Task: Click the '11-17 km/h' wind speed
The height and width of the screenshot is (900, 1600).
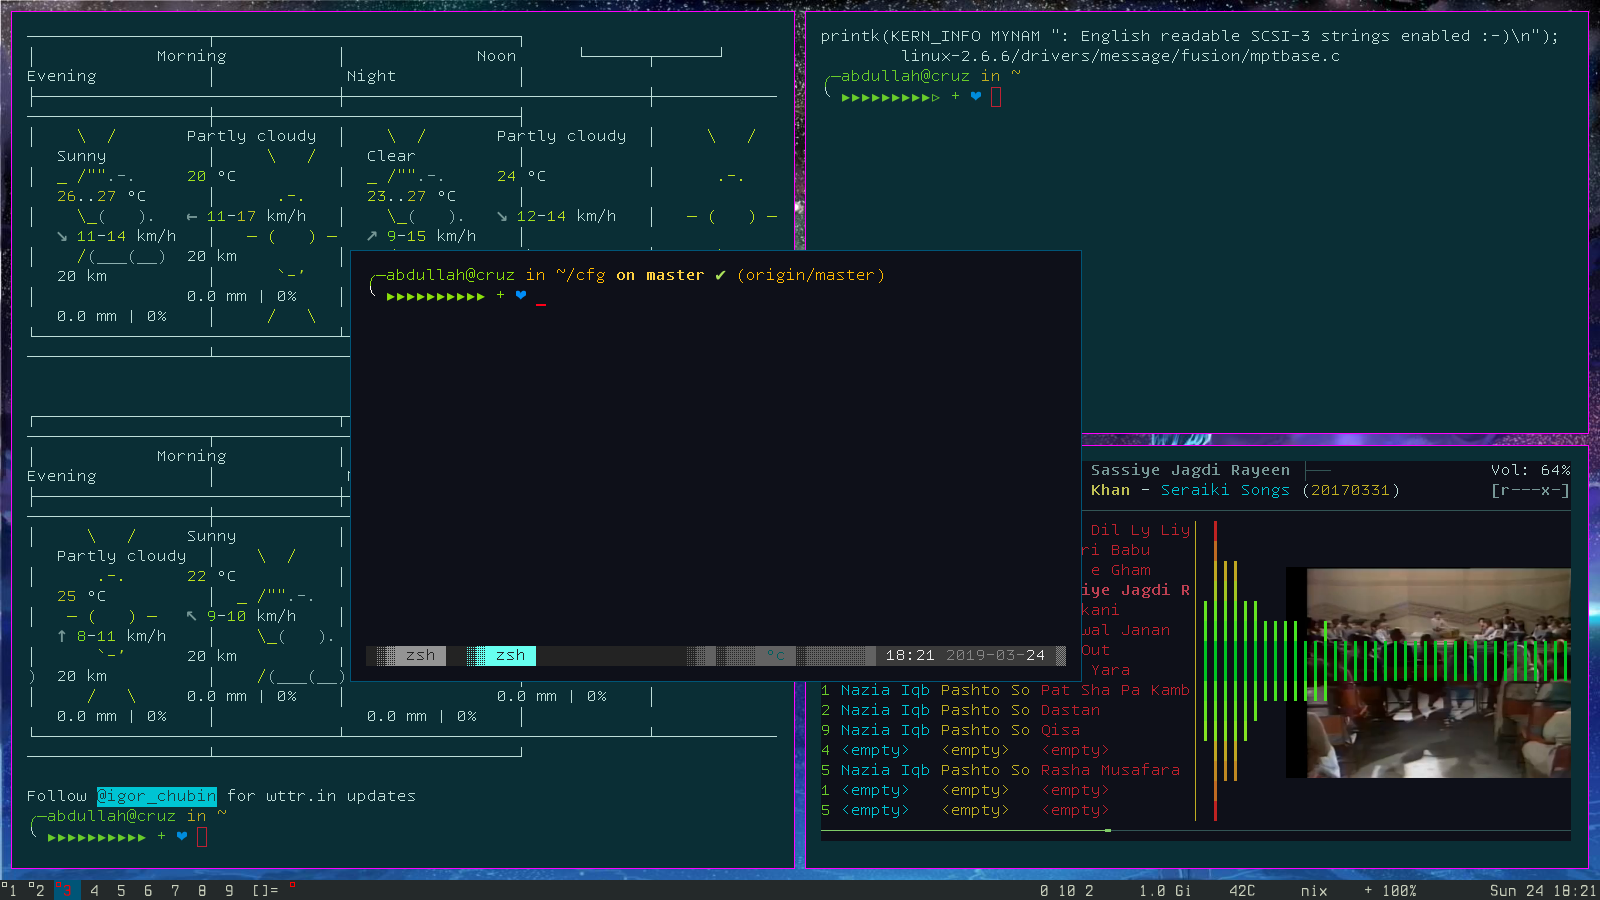Action: 256,216
